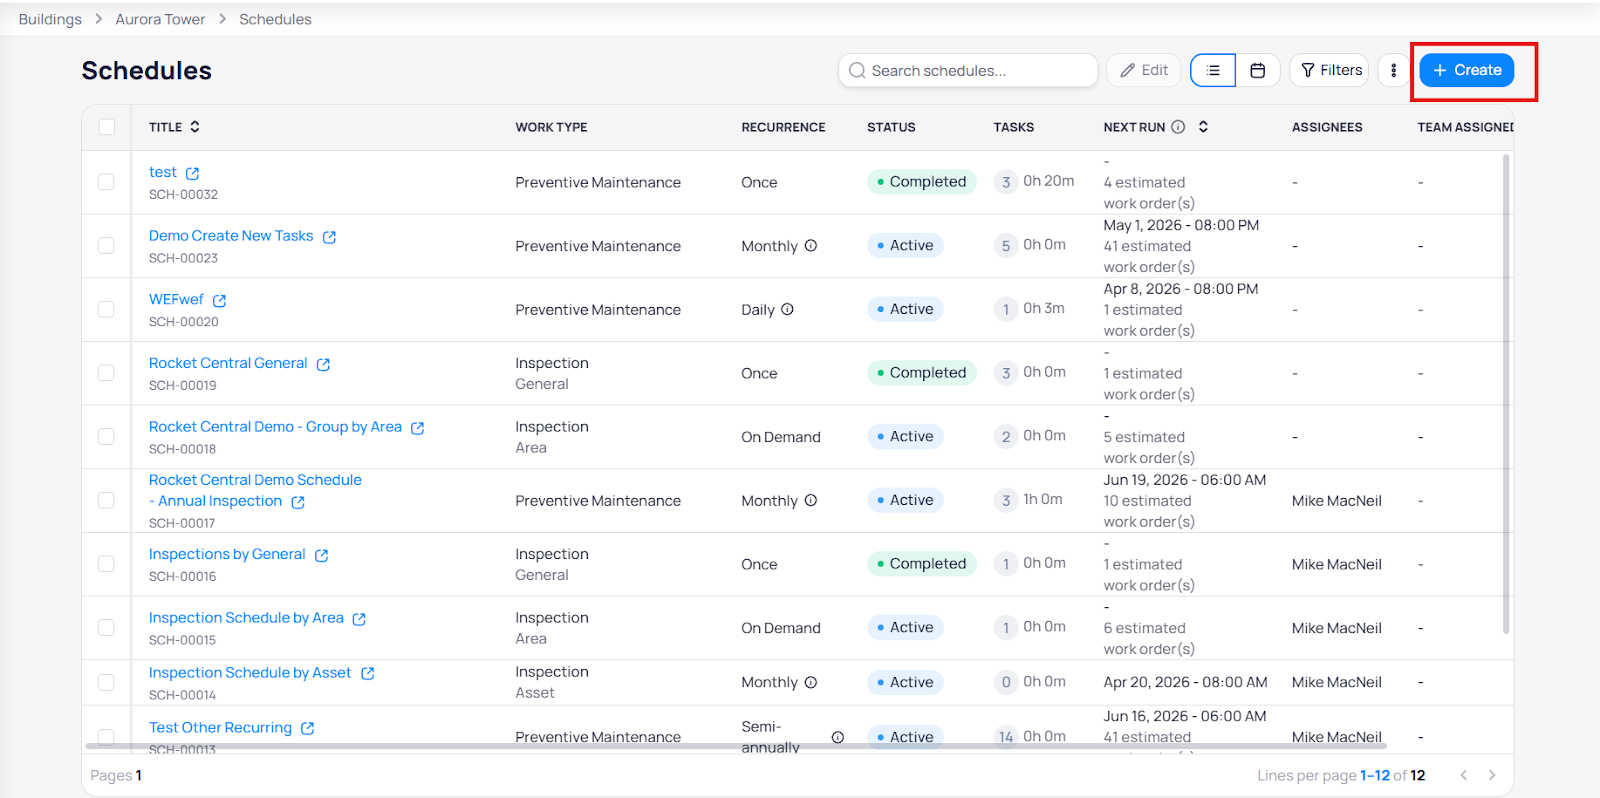Click the Next Run info icon
The width and height of the screenshot is (1600, 798).
(1178, 127)
